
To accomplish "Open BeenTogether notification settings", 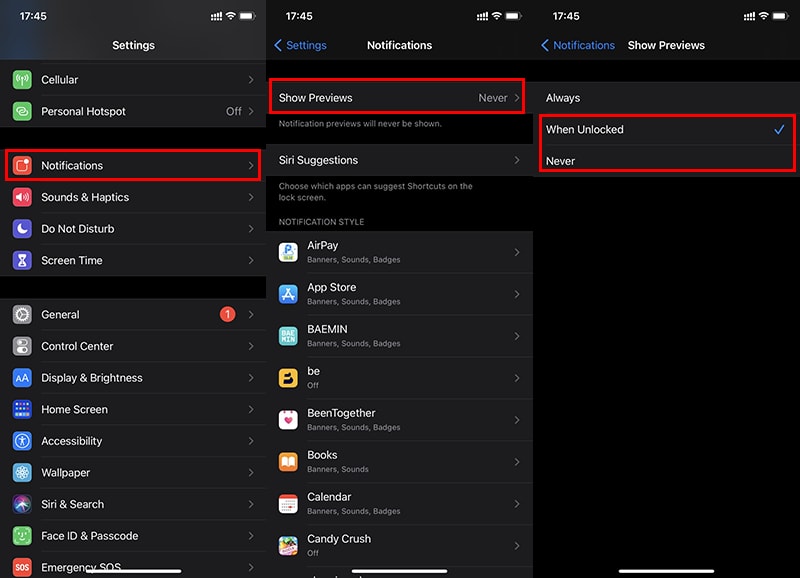I will pyautogui.click(x=399, y=420).
